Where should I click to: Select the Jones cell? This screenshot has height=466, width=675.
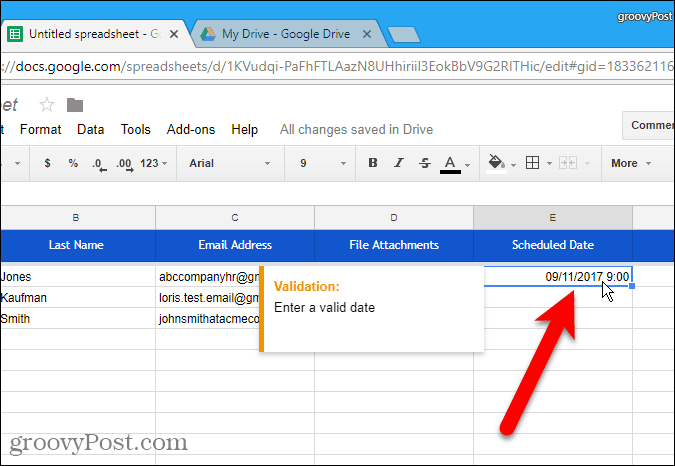click(x=78, y=276)
